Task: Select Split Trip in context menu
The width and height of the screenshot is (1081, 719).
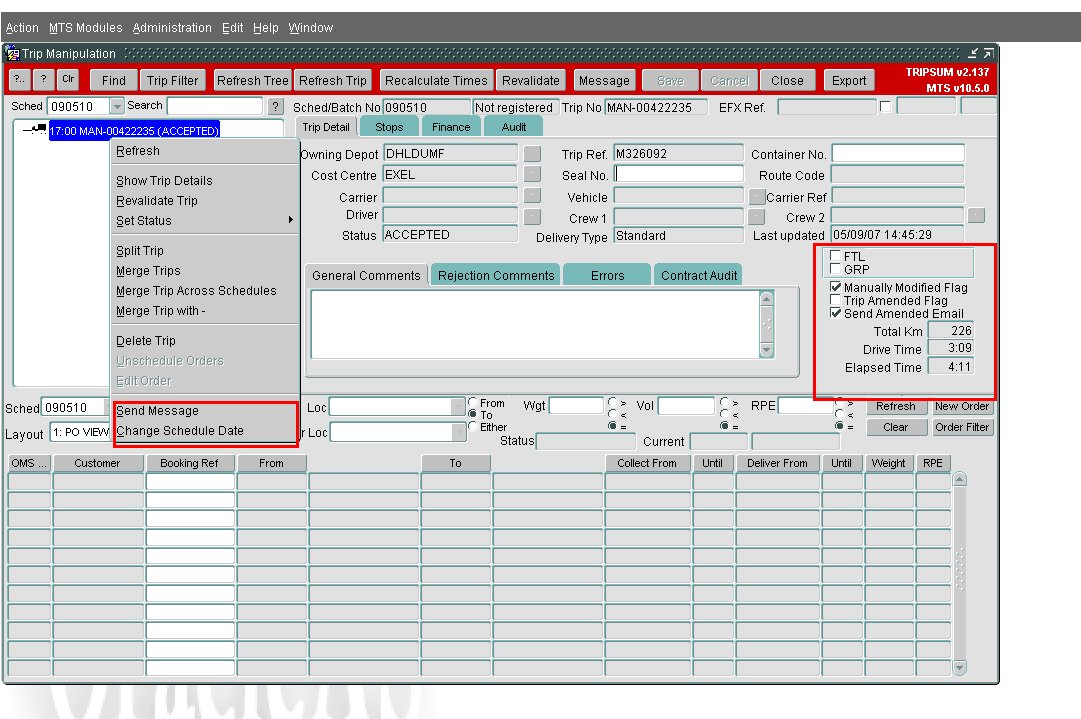Action: [x=140, y=250]
